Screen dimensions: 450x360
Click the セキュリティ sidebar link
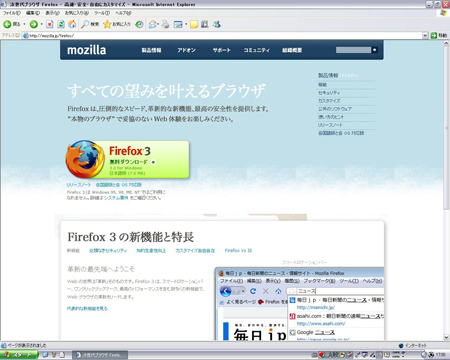click(x=329, y=93)
